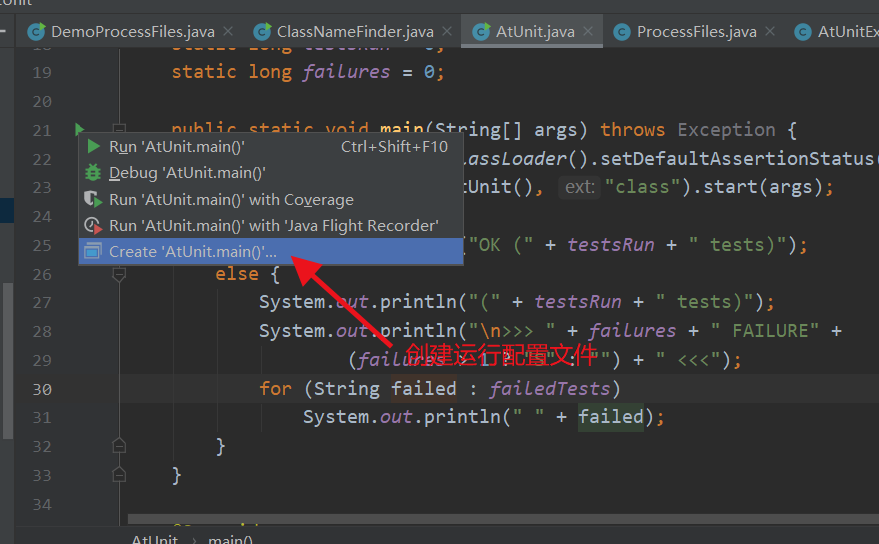Click the horizontal editor scrollbar

point(503,519)
